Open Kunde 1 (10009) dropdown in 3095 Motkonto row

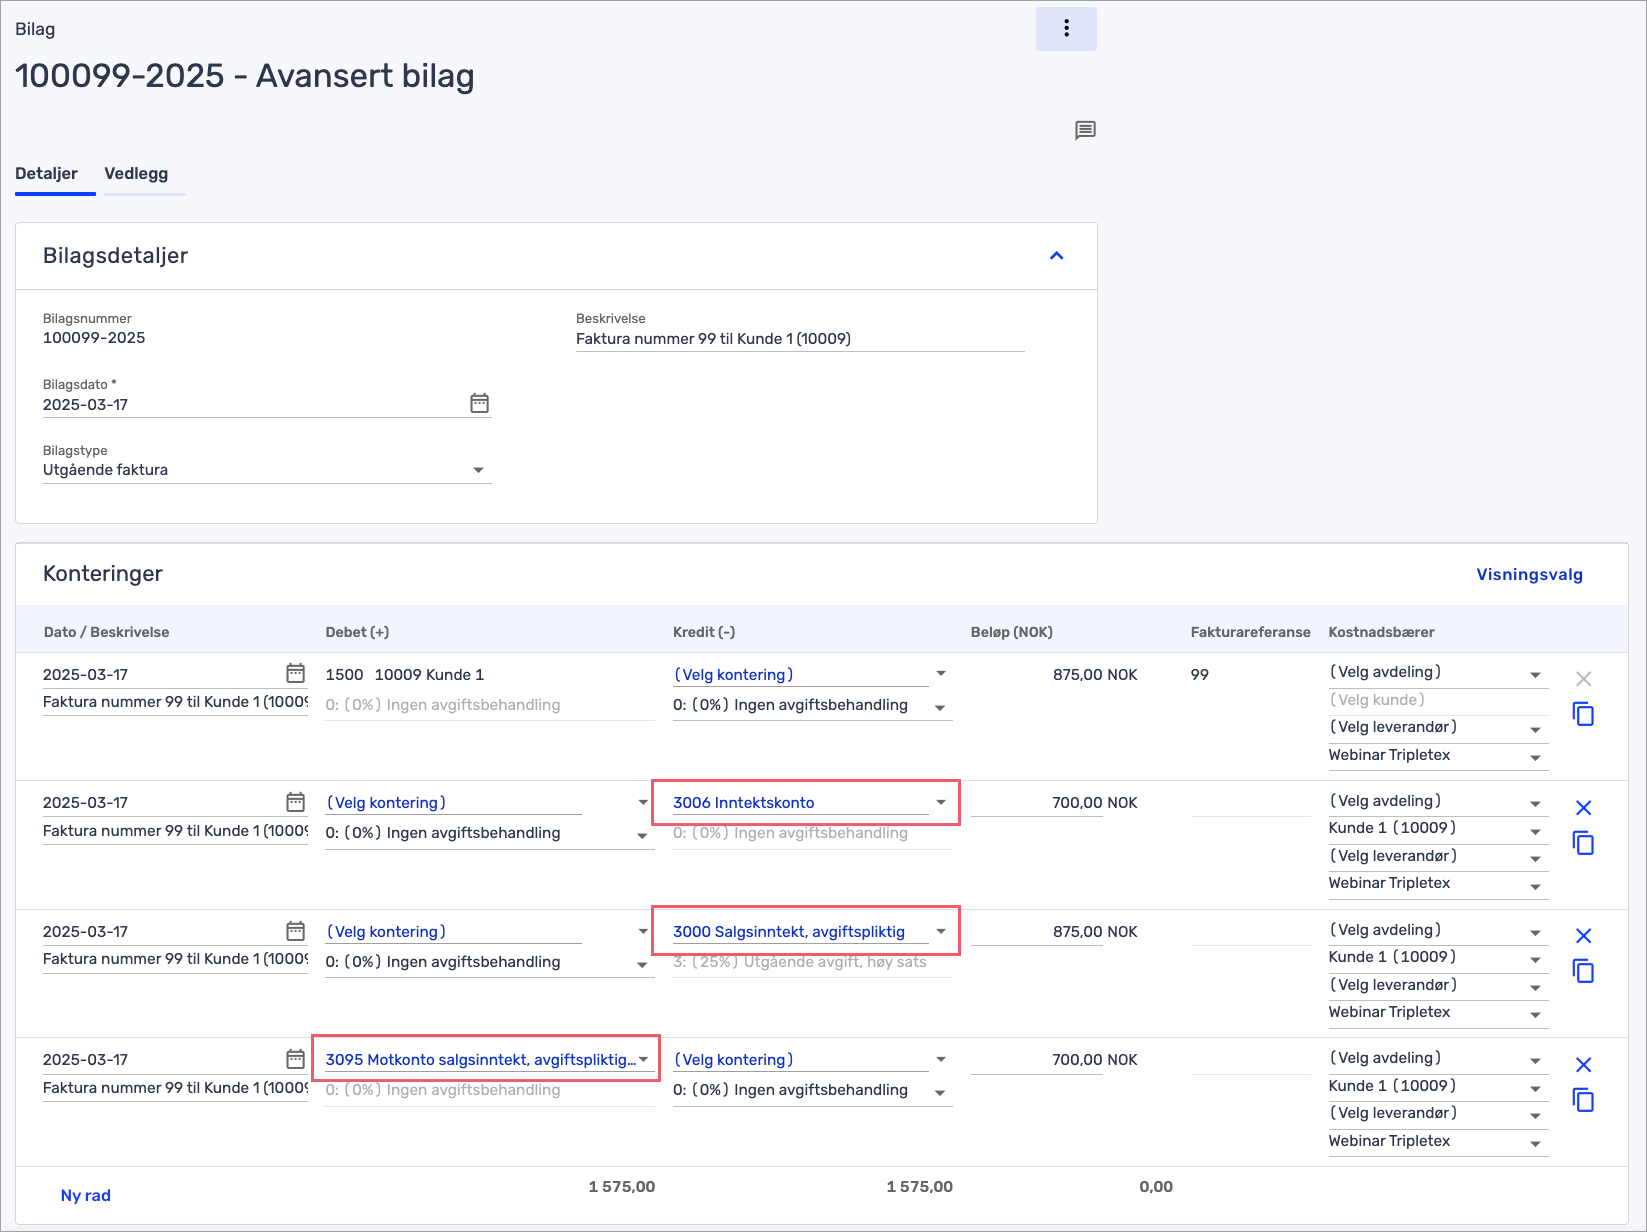pyautogui.click(x=1437, y=1086)
